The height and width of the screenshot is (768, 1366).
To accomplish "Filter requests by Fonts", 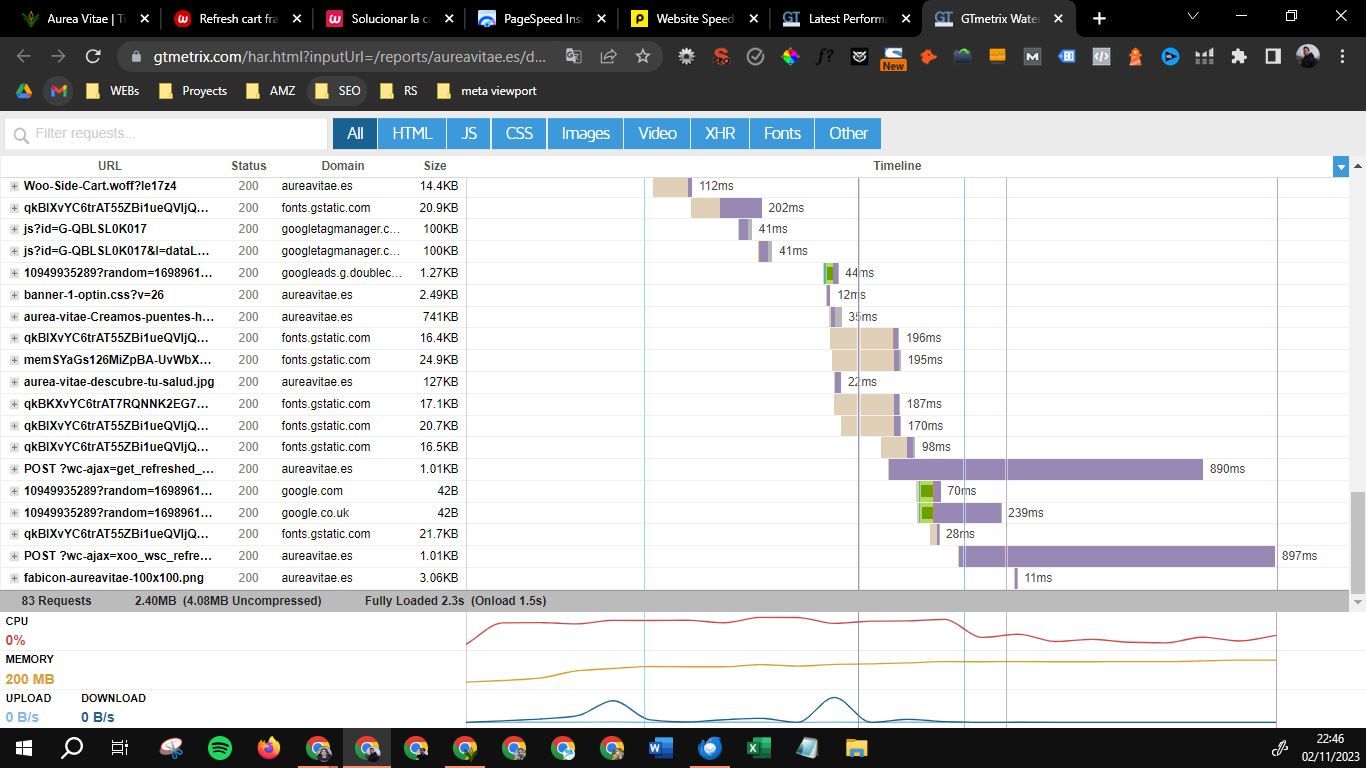I will [x=782, y=133].
